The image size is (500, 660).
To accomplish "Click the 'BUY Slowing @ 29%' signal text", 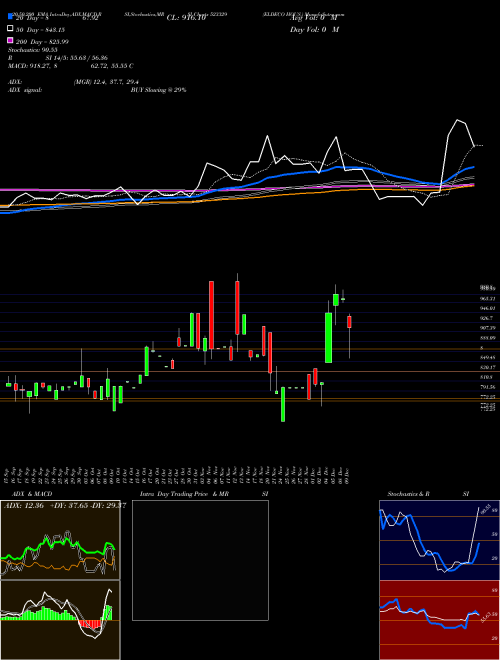I will [158, 90].
